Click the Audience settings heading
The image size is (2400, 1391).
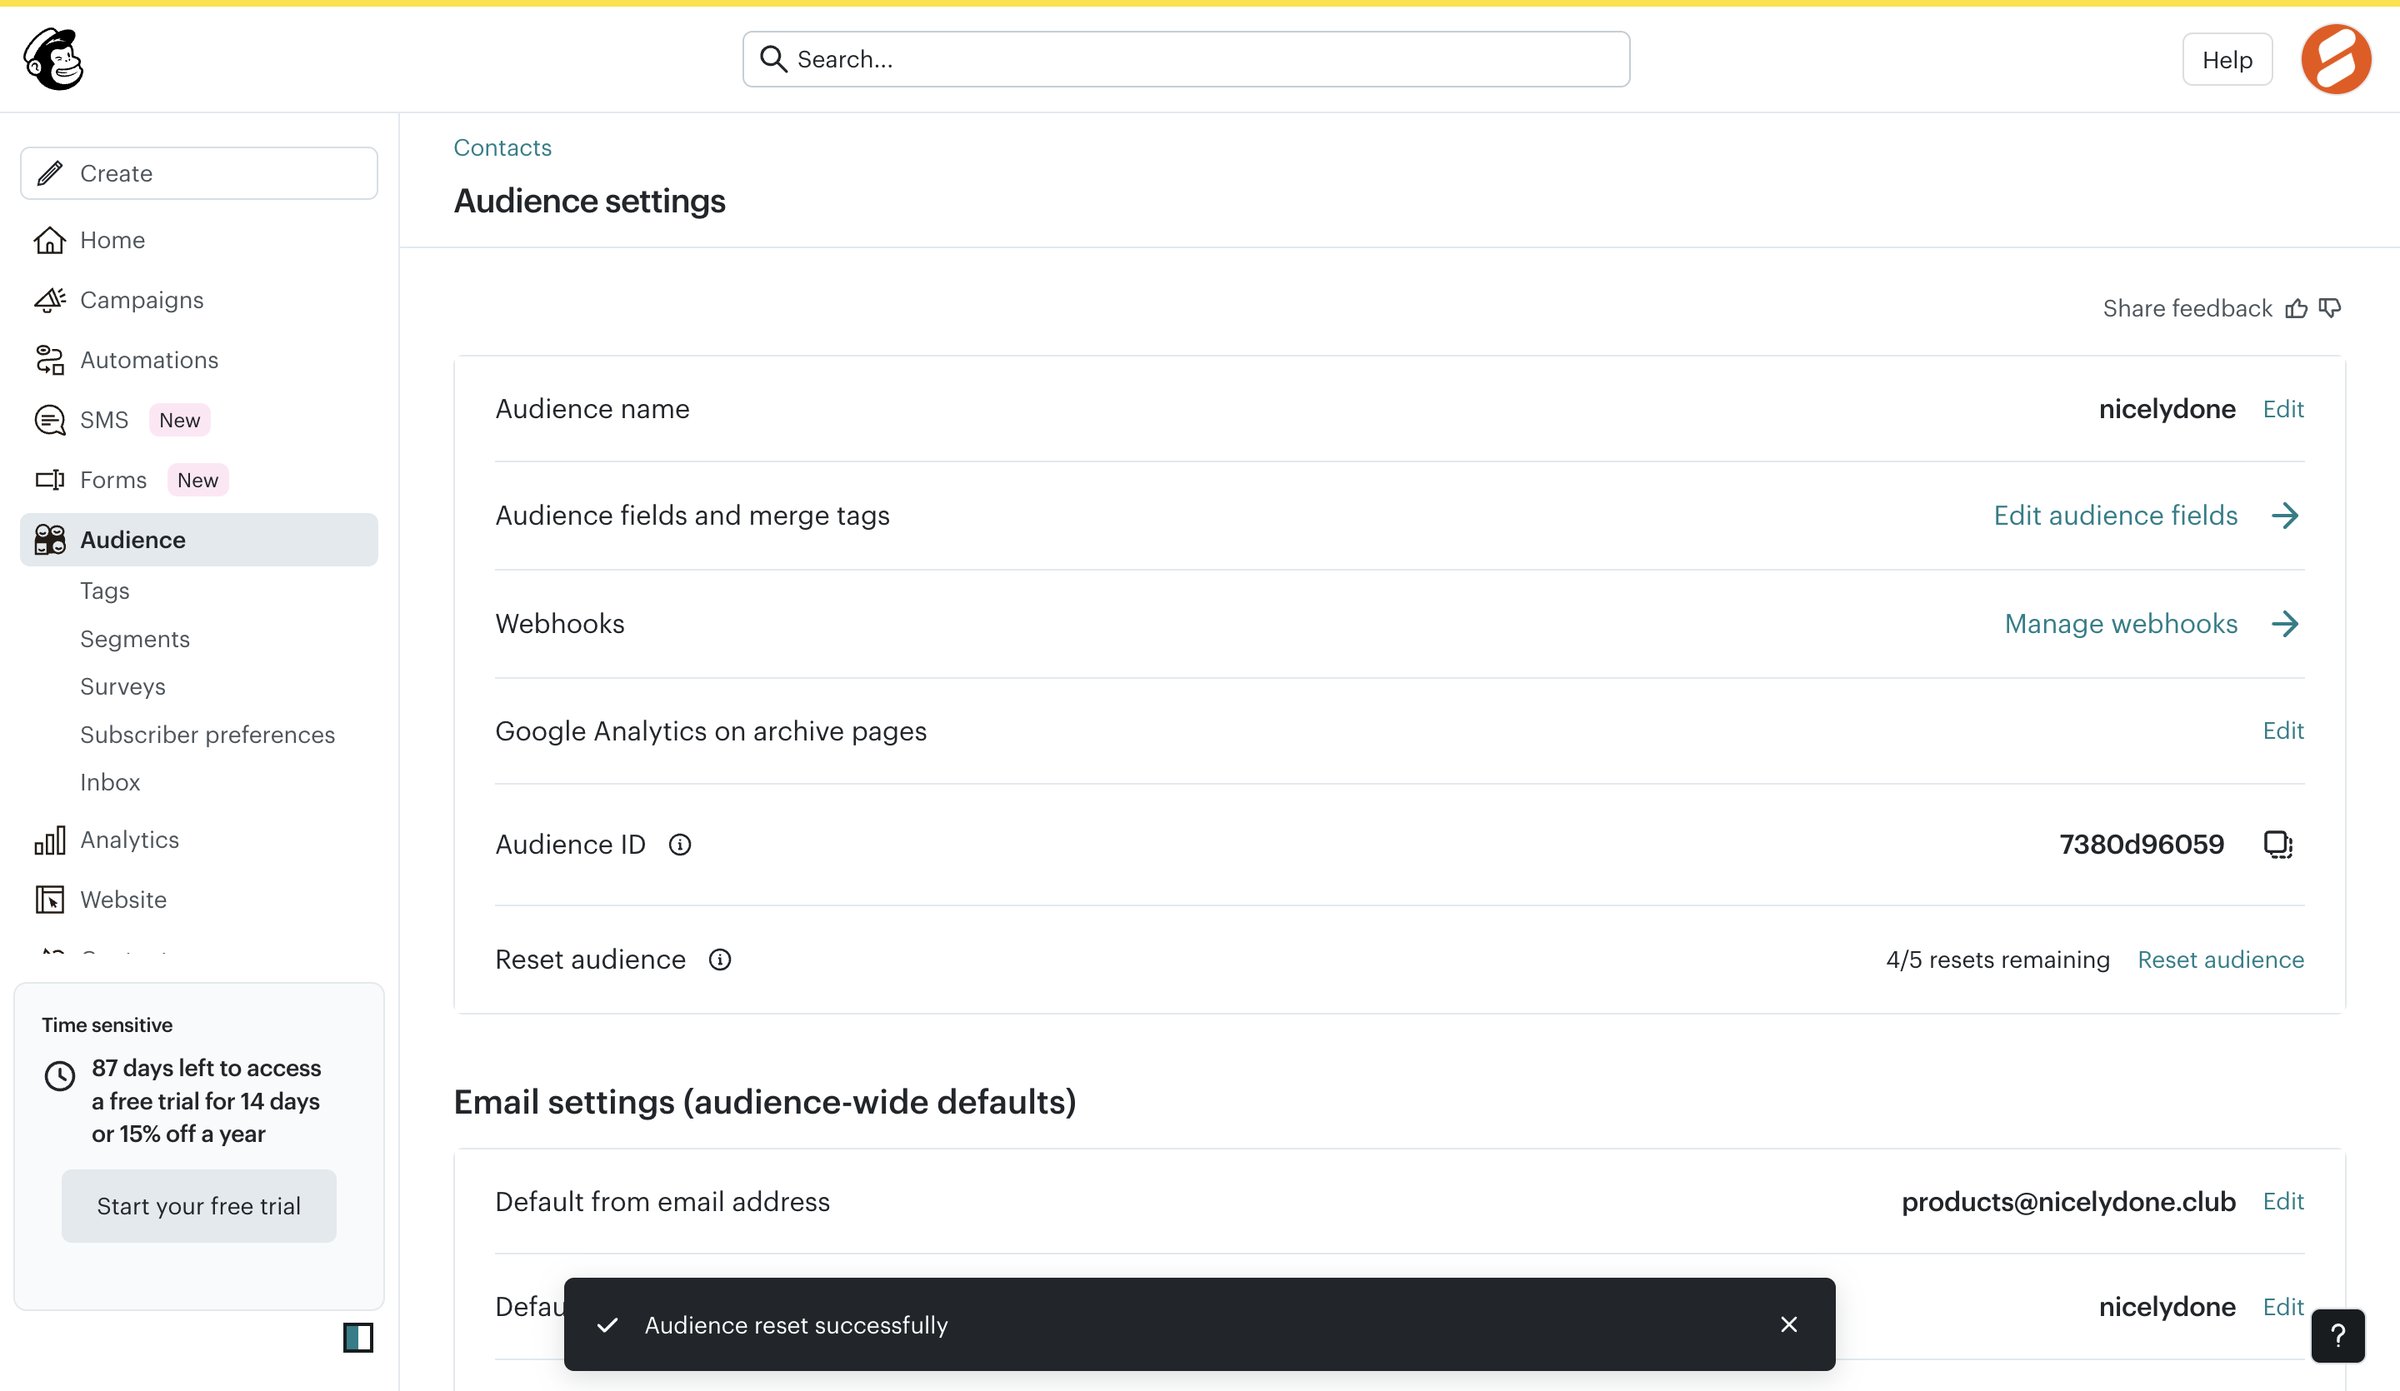(x=590, y=201)
